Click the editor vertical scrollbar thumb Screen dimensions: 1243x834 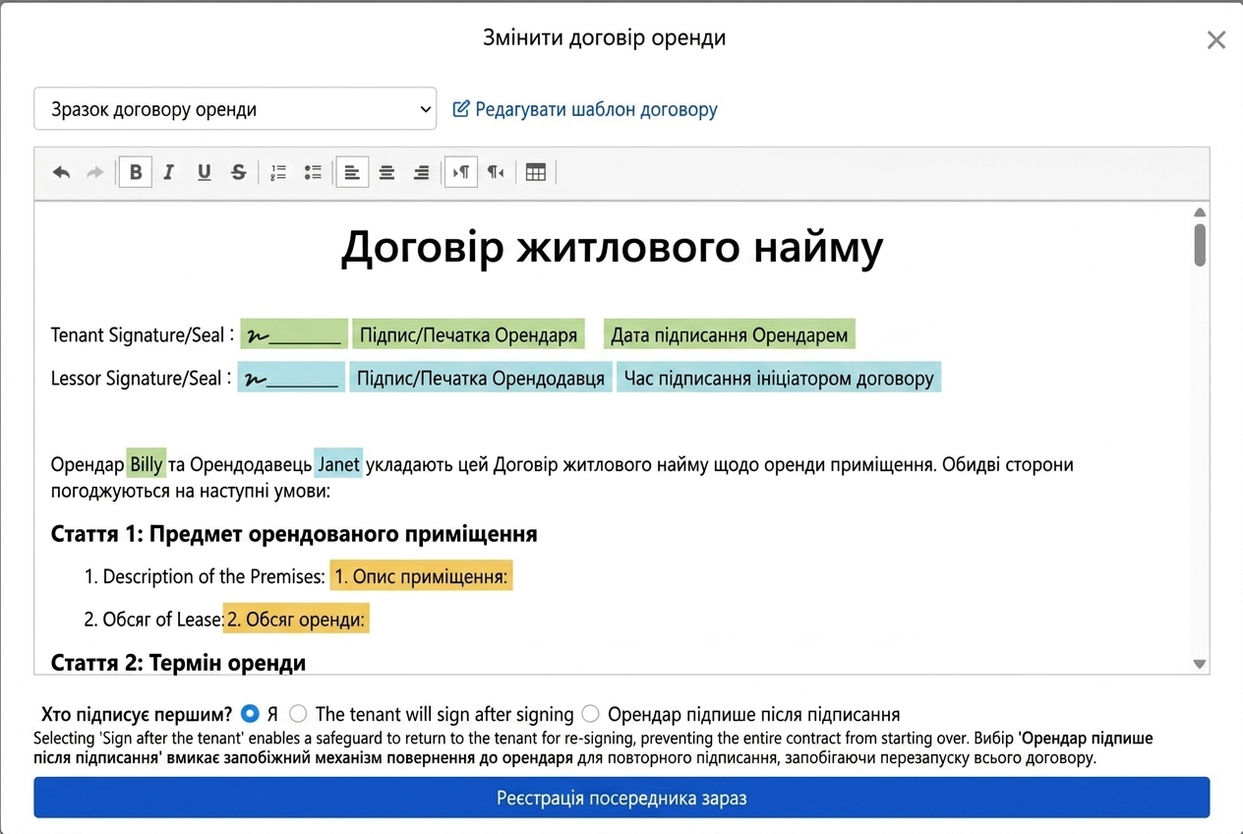click(1200, 245)
